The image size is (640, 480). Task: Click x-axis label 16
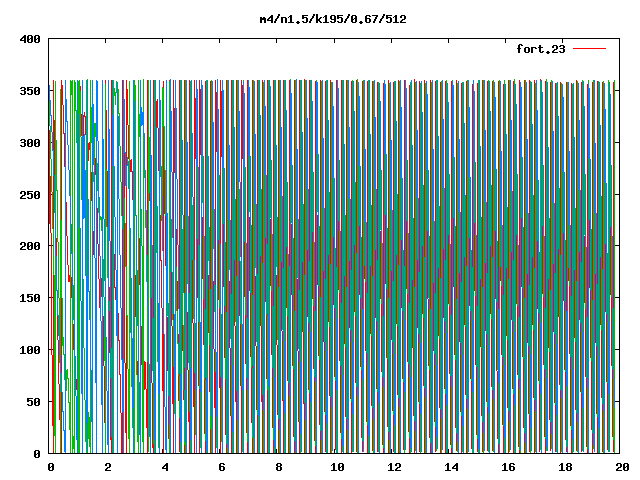point(508,467)
